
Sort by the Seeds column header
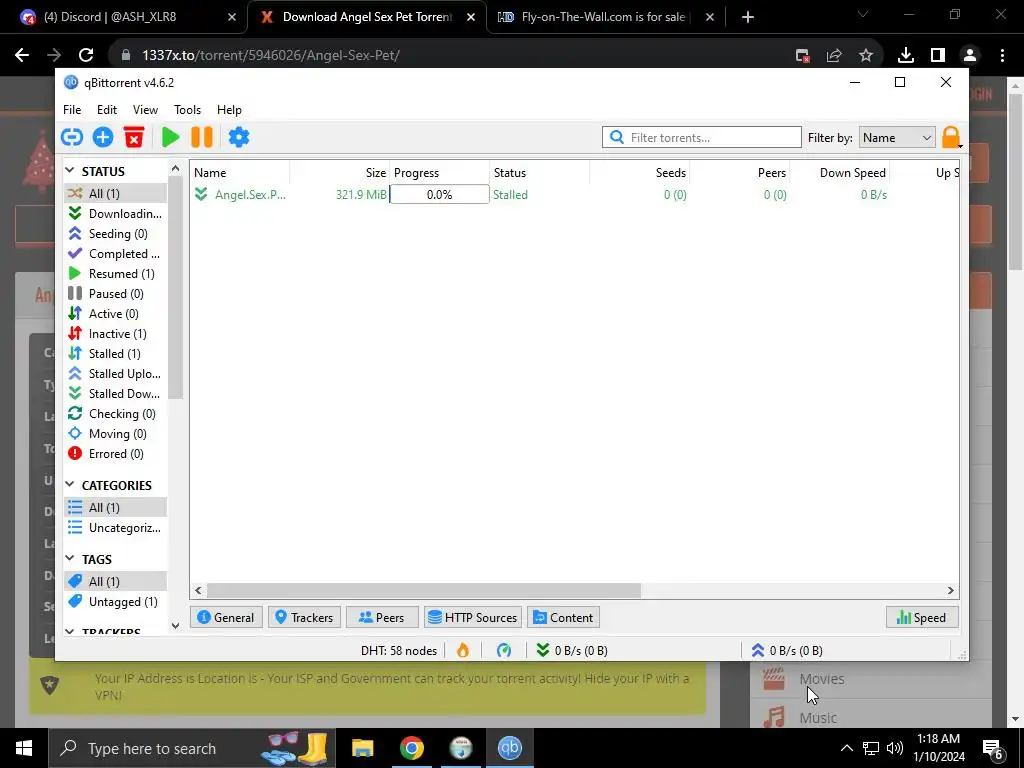[639, 172]
